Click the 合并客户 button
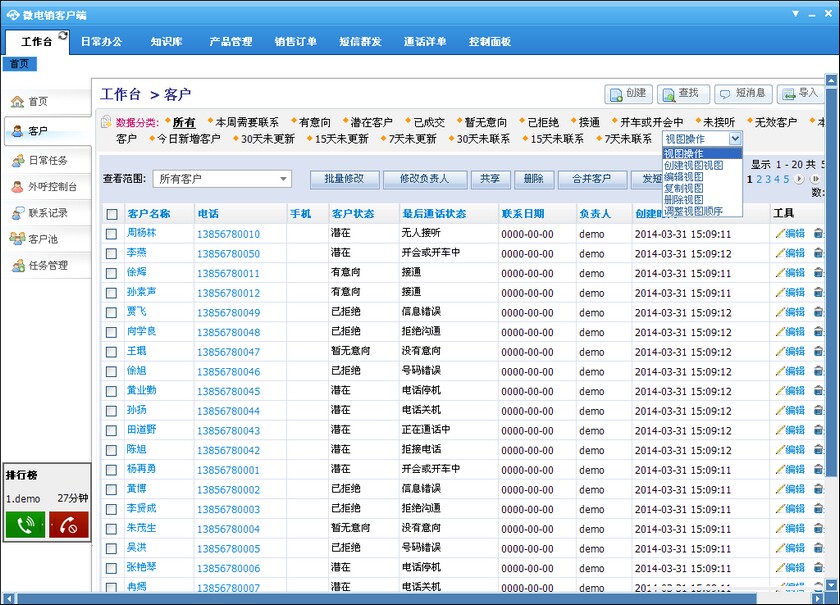The width and height of the screenshot is (840, 605). click(x=592, y=179)
